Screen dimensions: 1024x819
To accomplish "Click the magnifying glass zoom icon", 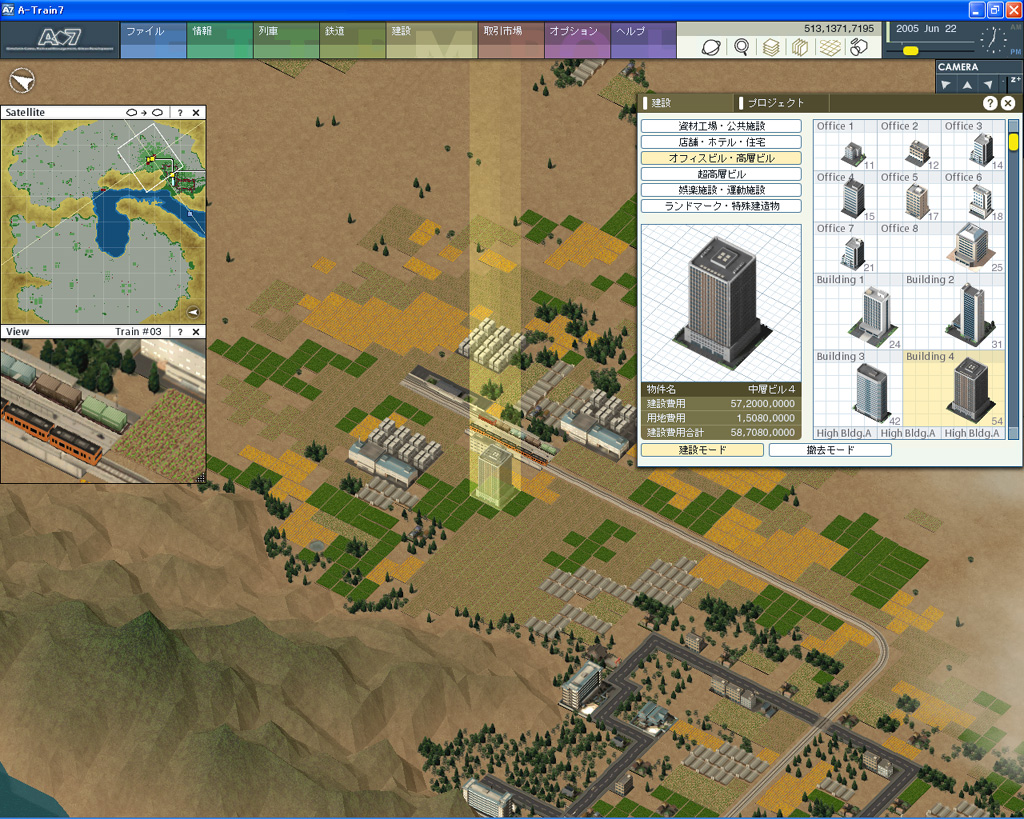I will pos(741,47).
